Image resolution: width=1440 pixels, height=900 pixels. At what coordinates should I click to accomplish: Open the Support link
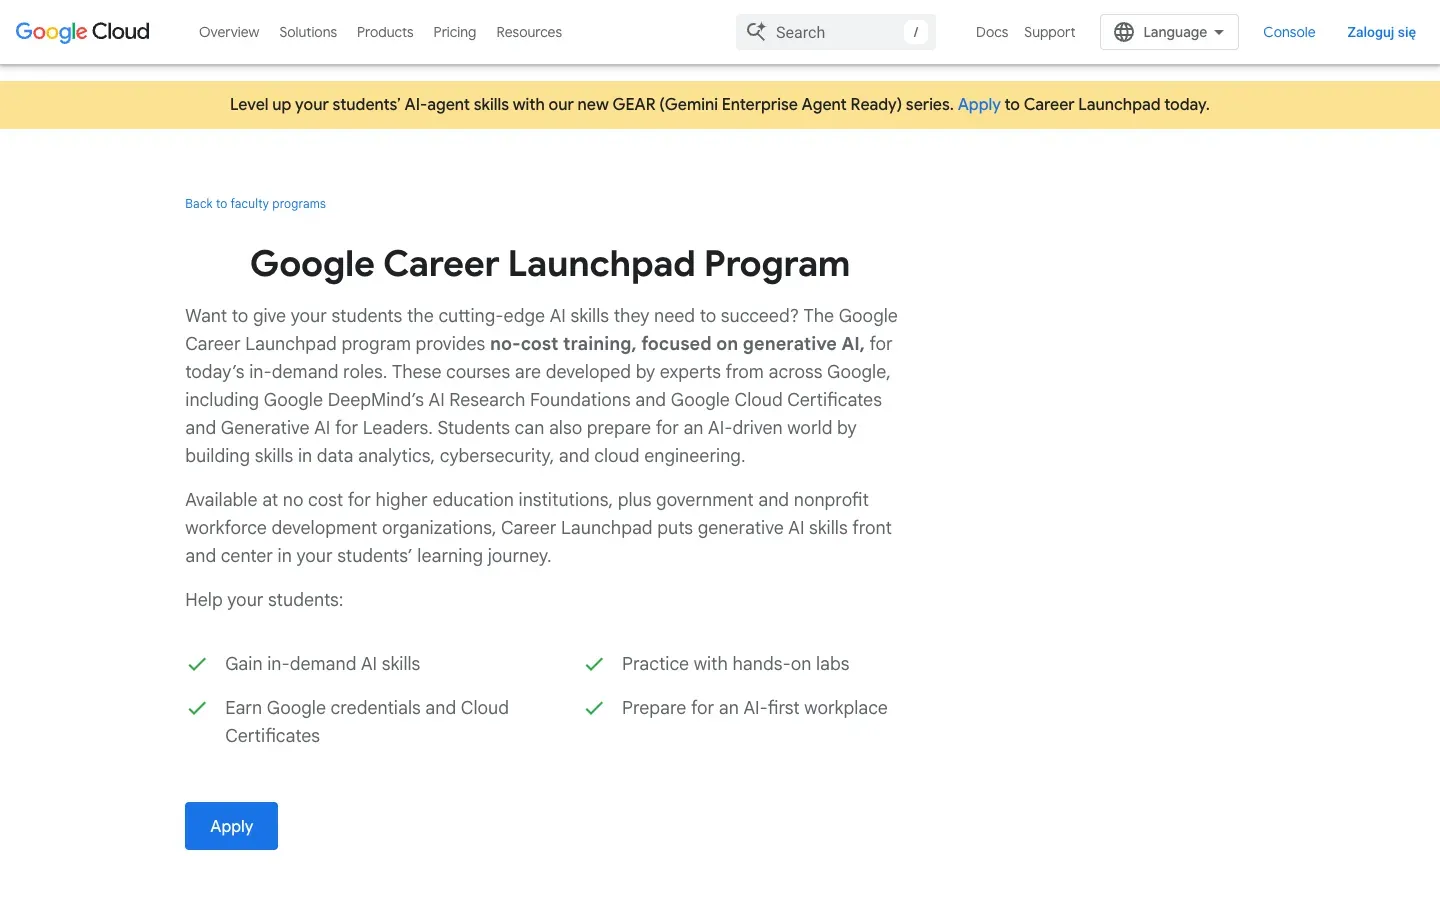(1050, 32)
